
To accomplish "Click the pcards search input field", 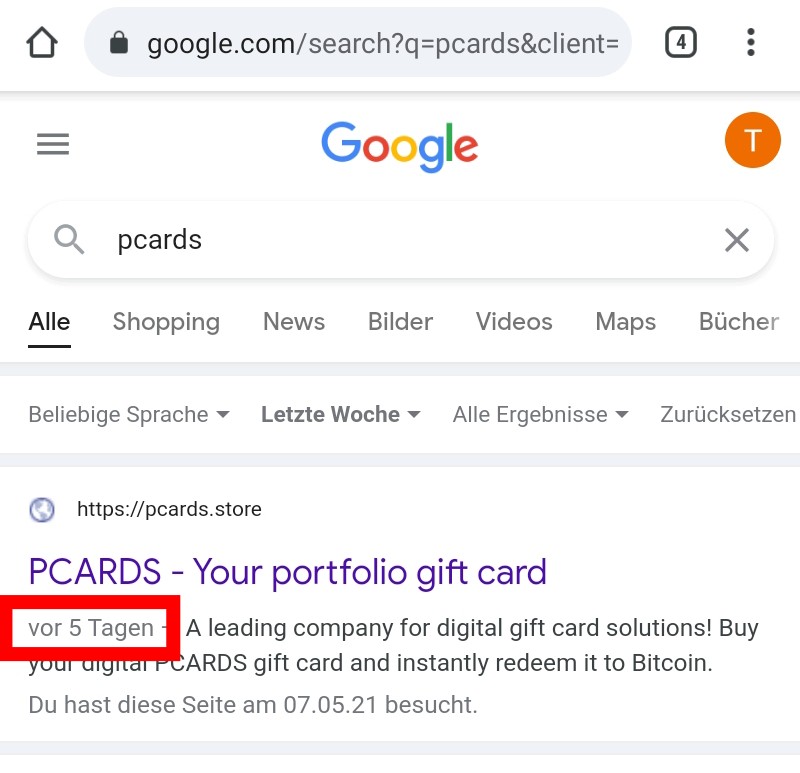I will 400,240.
